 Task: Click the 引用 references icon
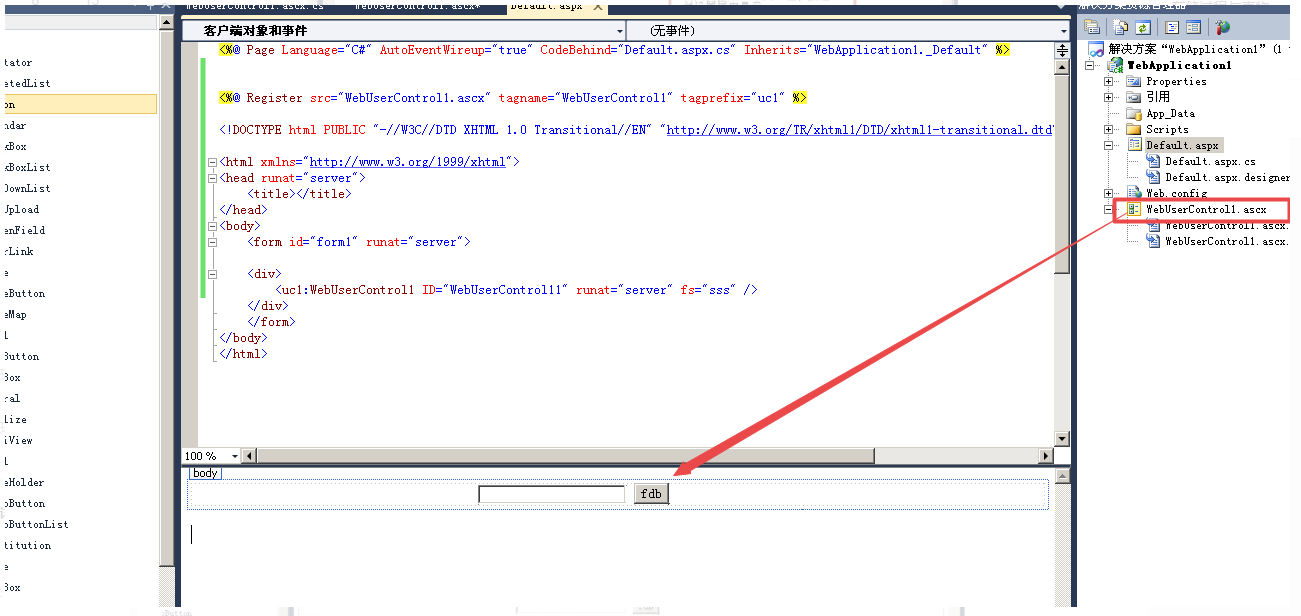[x=1134, y=97]
